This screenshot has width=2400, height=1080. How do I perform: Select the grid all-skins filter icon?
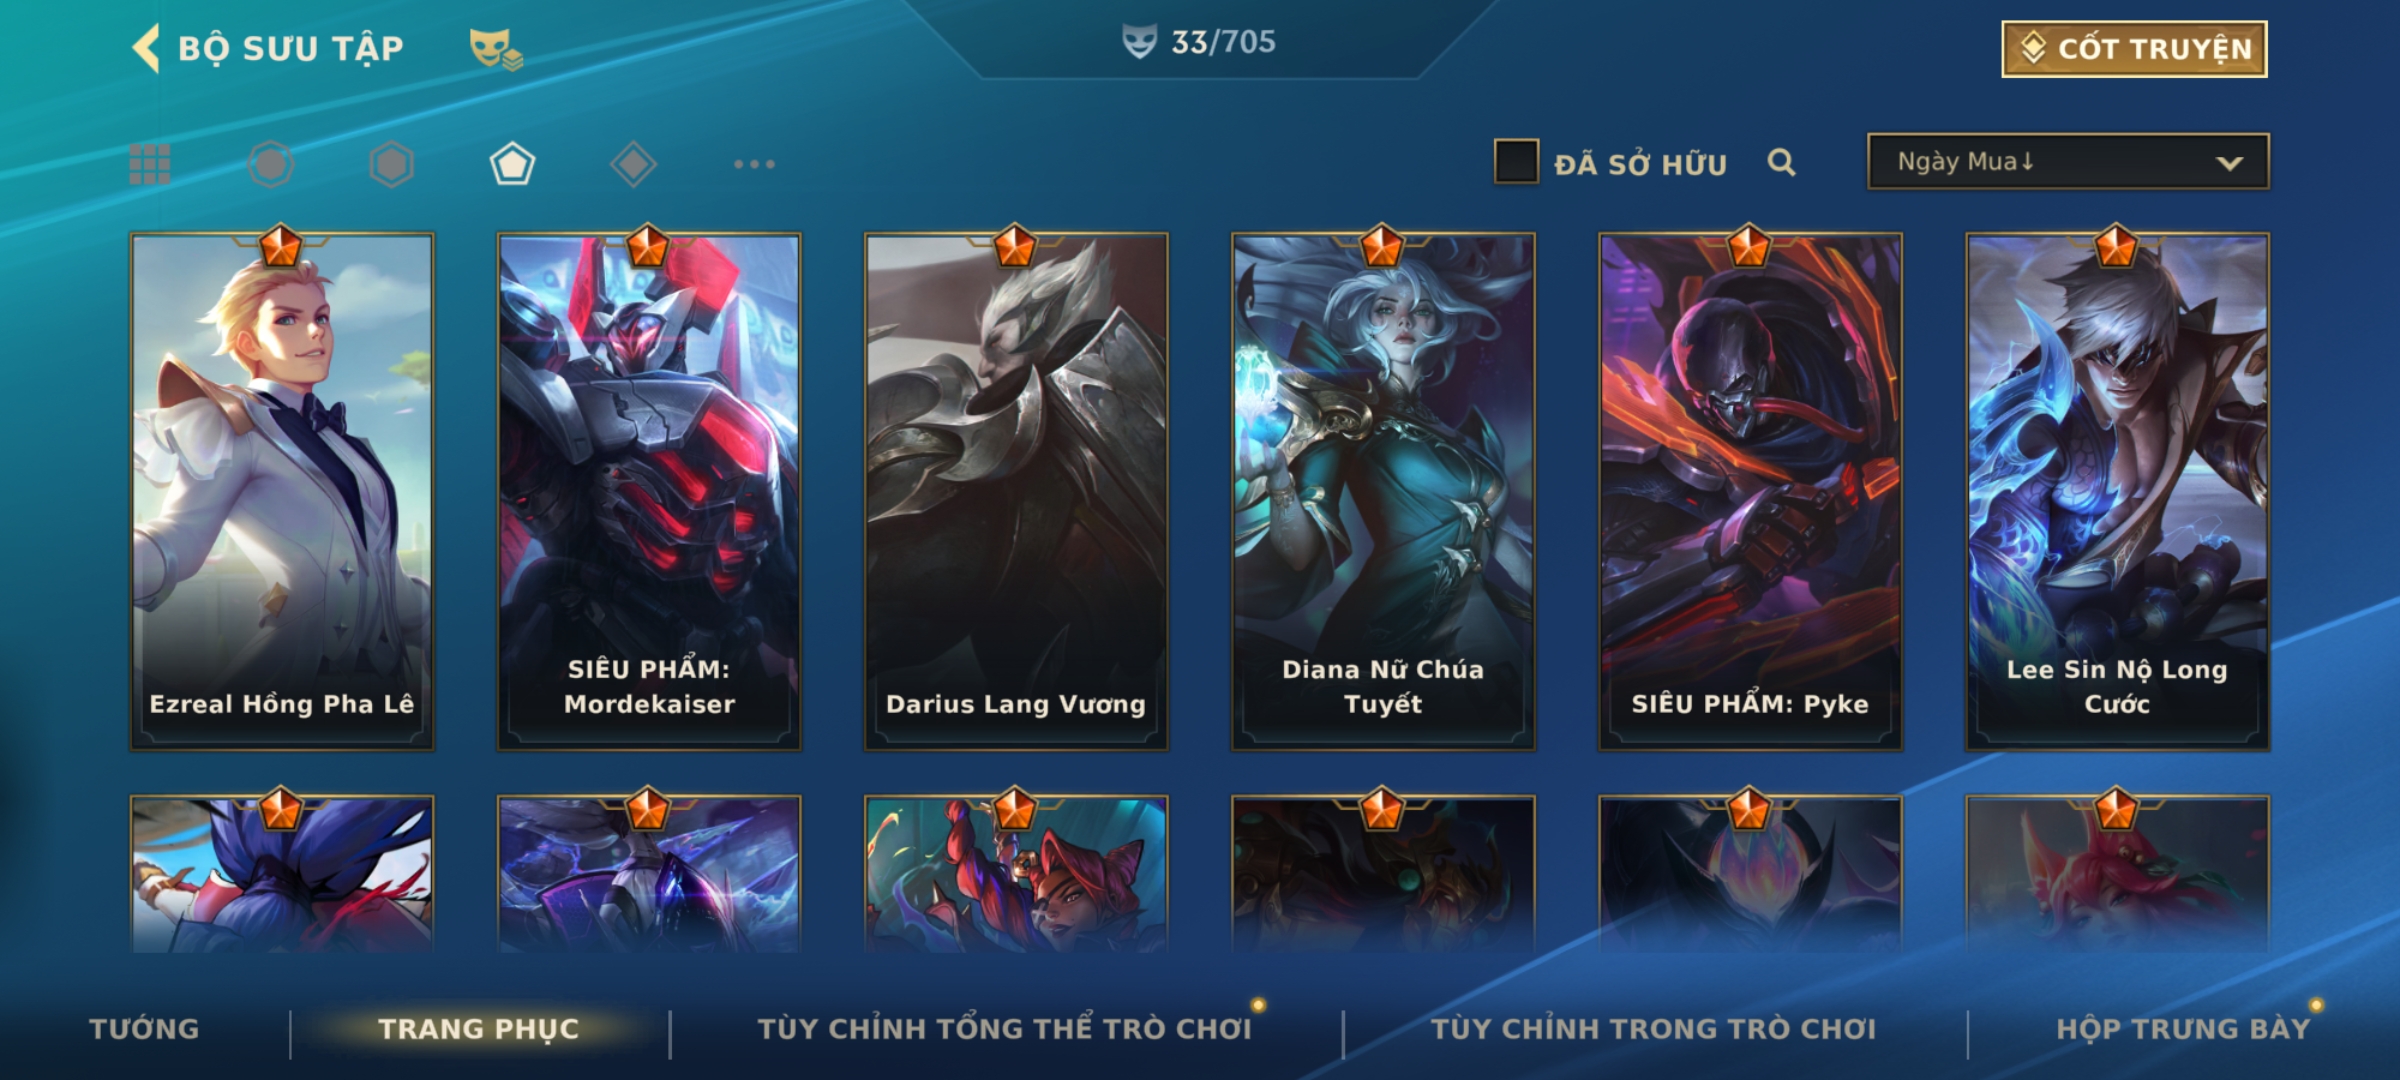pyautogui.click(x=150, y=164)
